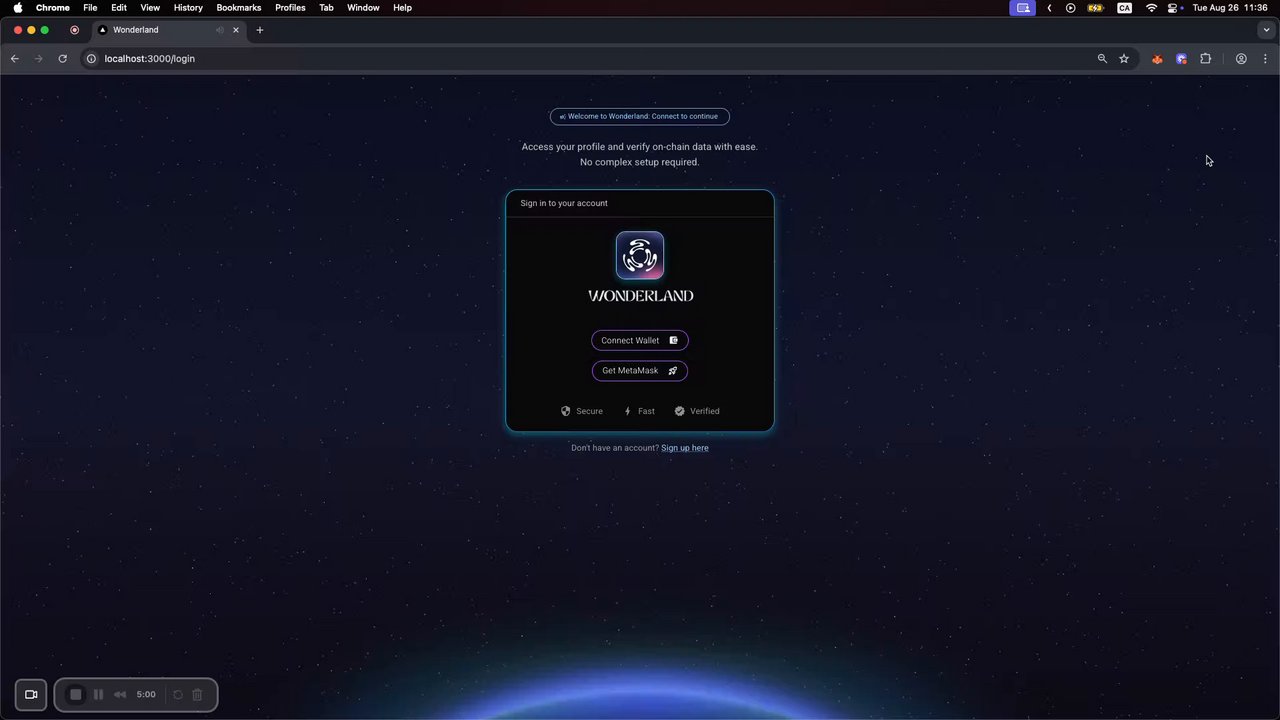Click the screen-sharing icon in menu bar
The image size is (1280, 720).
click(x=1022, y=7)
